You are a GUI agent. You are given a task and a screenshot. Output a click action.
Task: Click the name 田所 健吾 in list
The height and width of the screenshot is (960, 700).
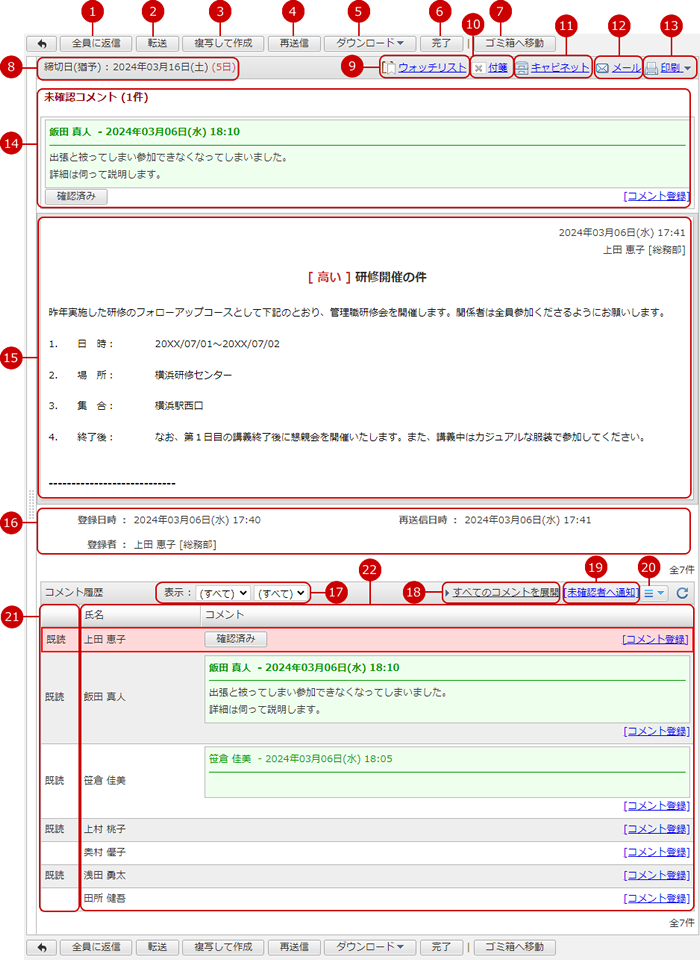[x=105, y=899]
